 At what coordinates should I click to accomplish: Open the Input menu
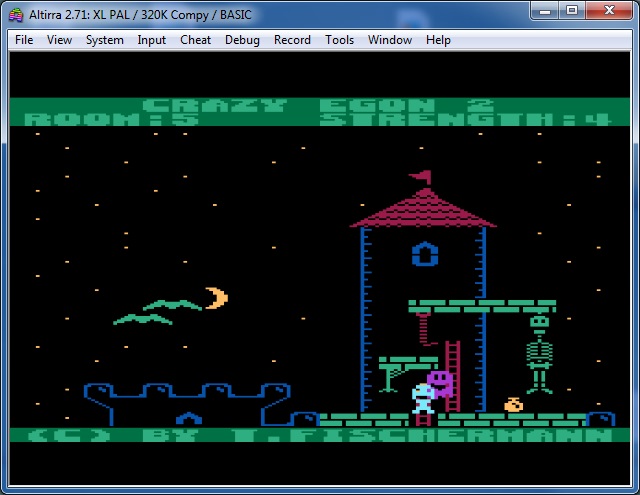pos(151,40)
